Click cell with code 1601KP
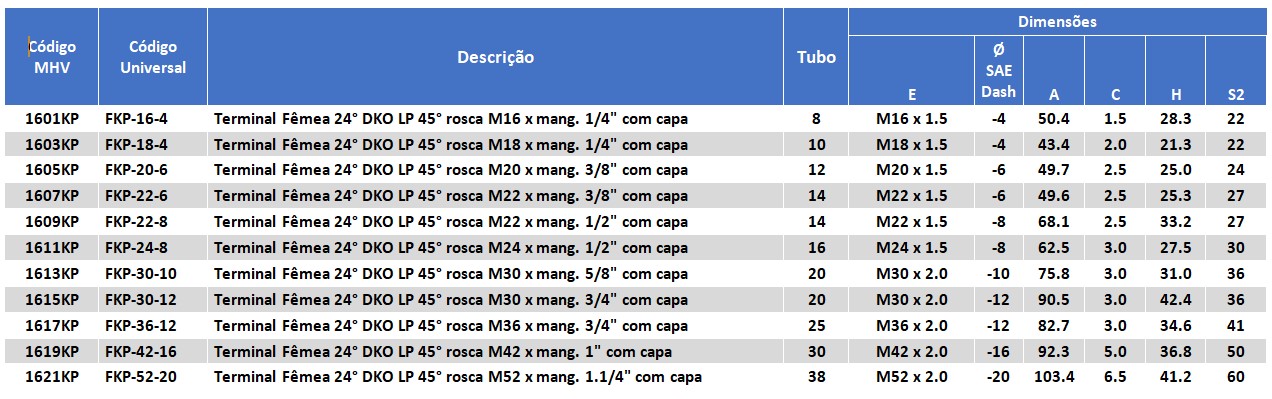Viewport: 1272px width, 399px height. [x=52, y=118]
